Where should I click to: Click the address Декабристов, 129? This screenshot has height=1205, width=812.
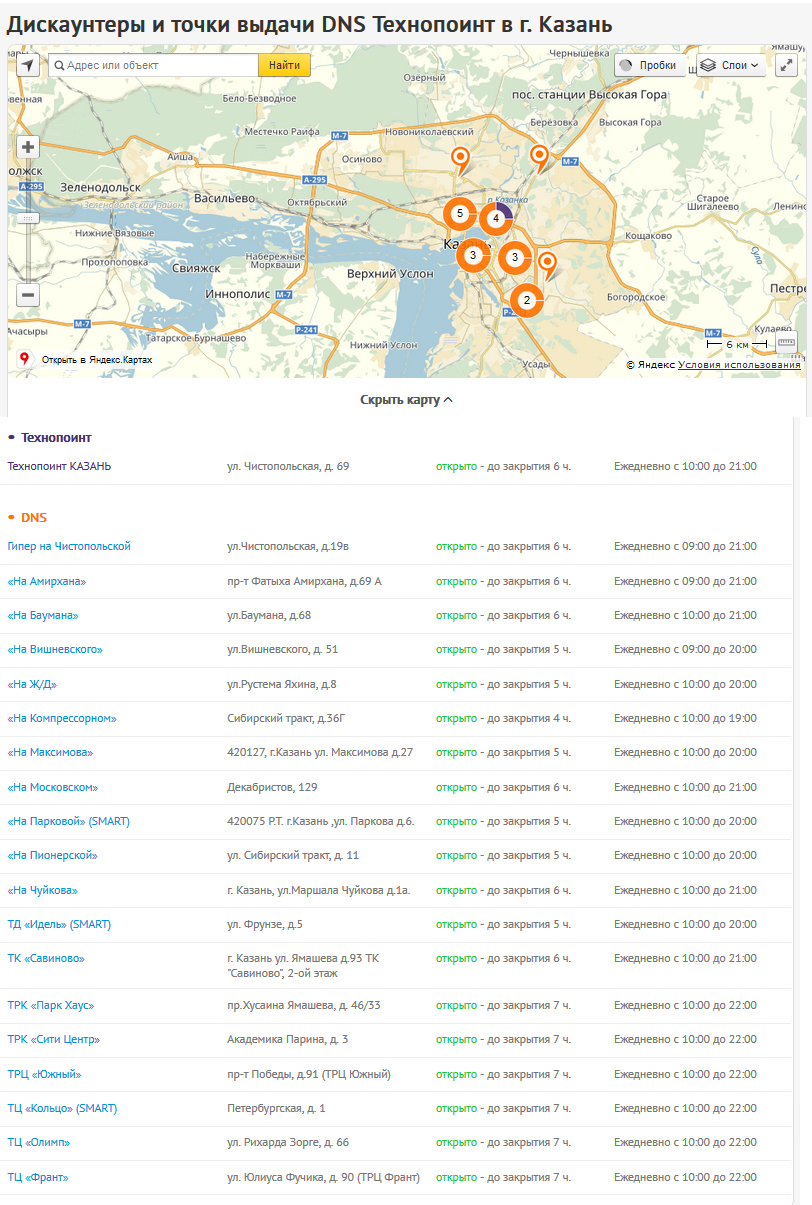coord(272,787)
